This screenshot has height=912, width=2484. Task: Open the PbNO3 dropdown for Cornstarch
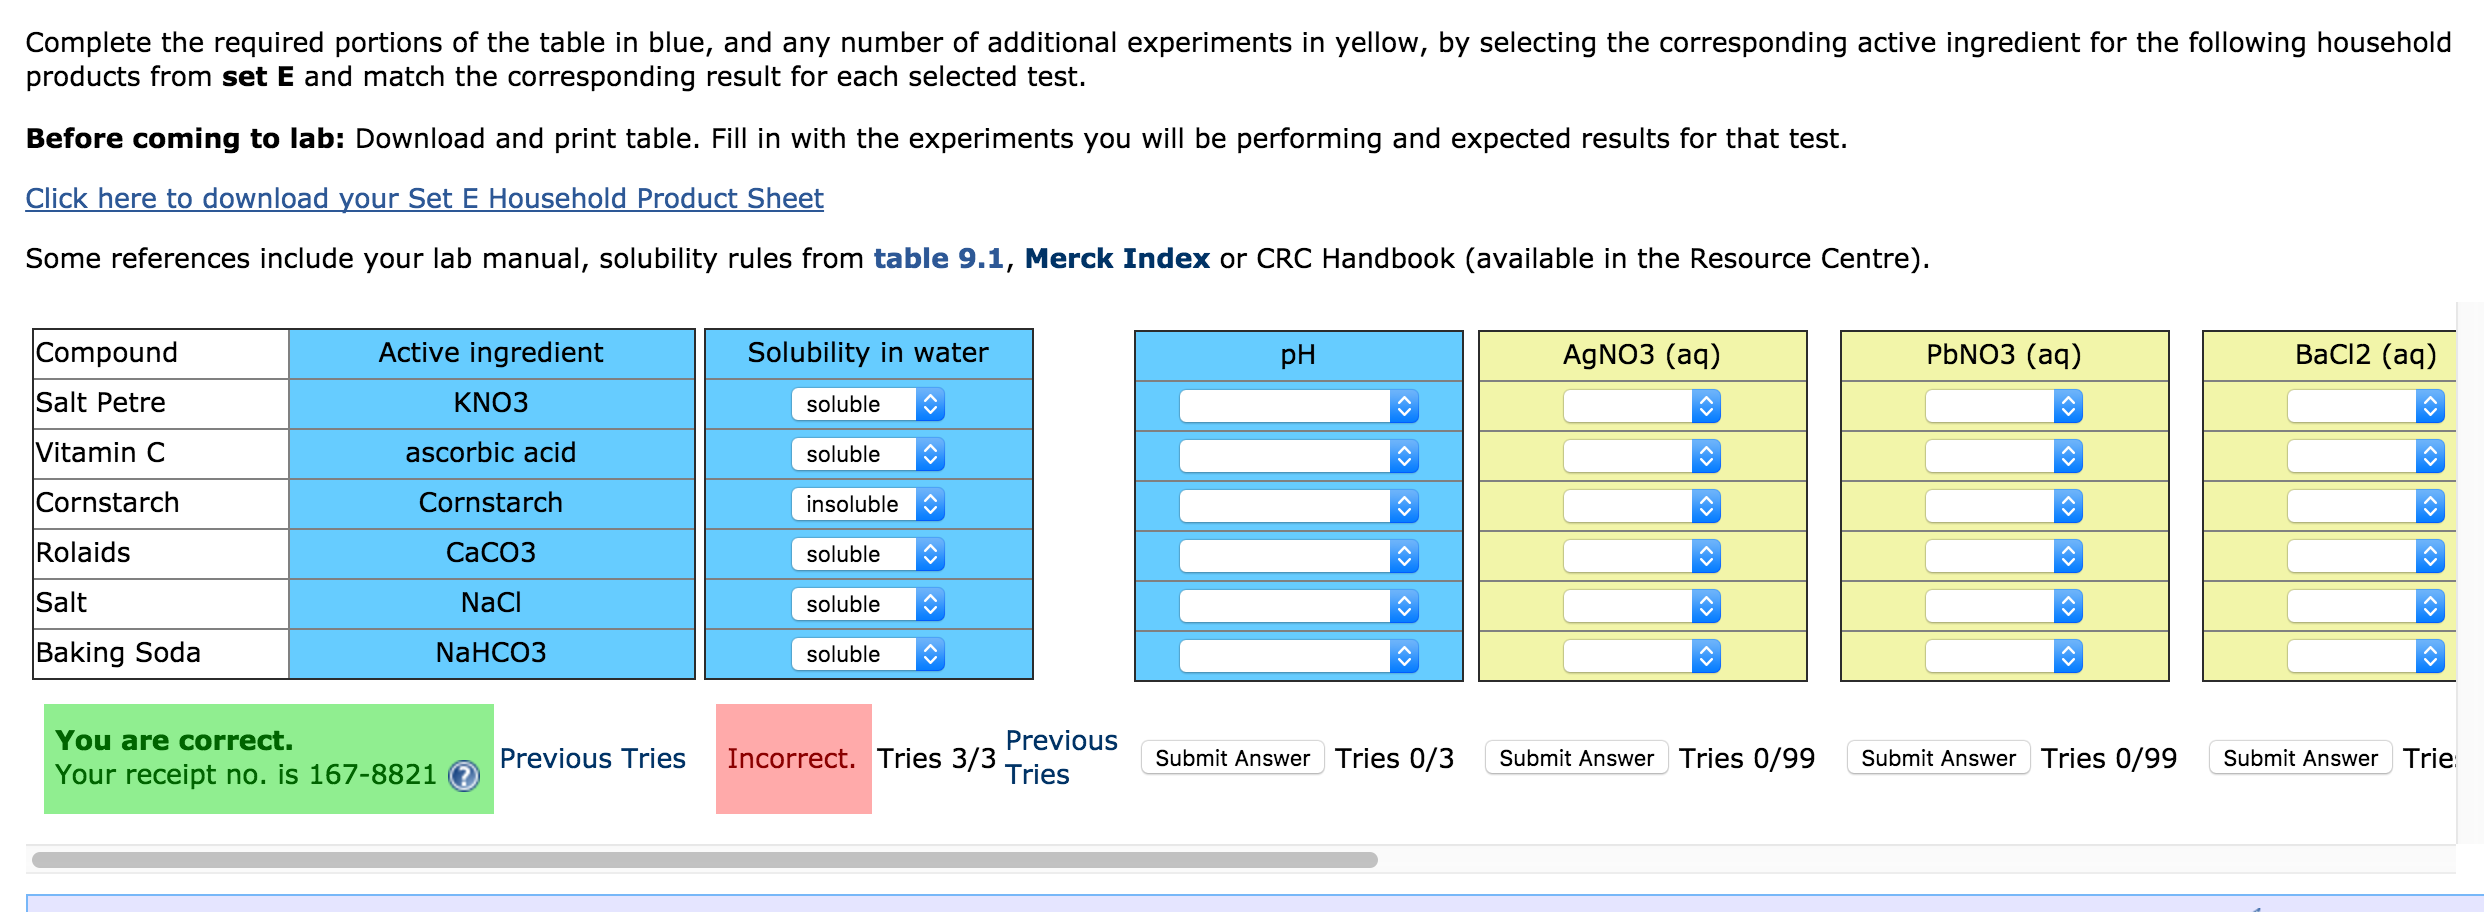(2004, 506)
